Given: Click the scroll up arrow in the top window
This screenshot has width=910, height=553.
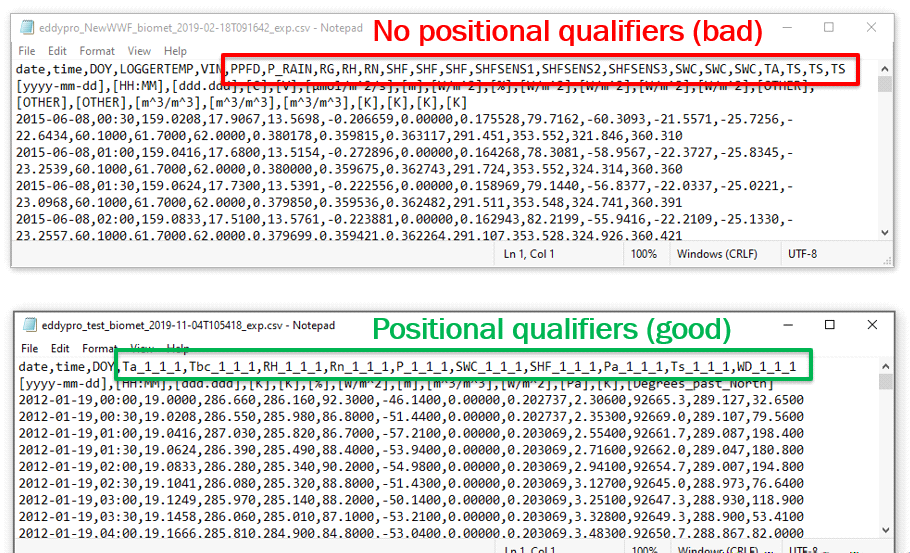Looking at the screenshot, I should (x=885, y=68).
